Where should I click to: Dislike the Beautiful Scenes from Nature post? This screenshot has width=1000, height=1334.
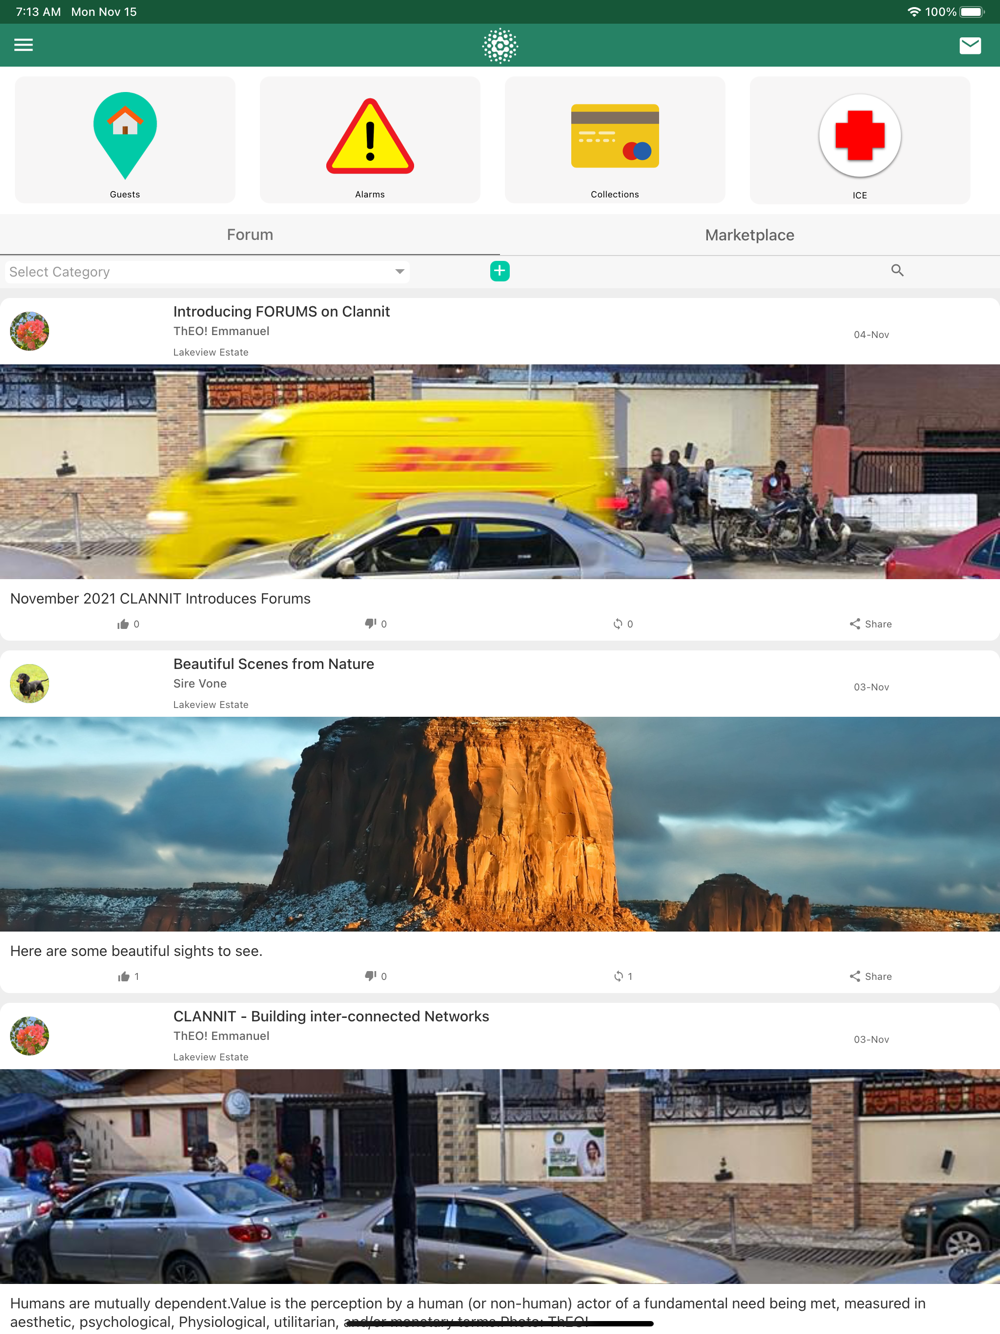[376, 976]
